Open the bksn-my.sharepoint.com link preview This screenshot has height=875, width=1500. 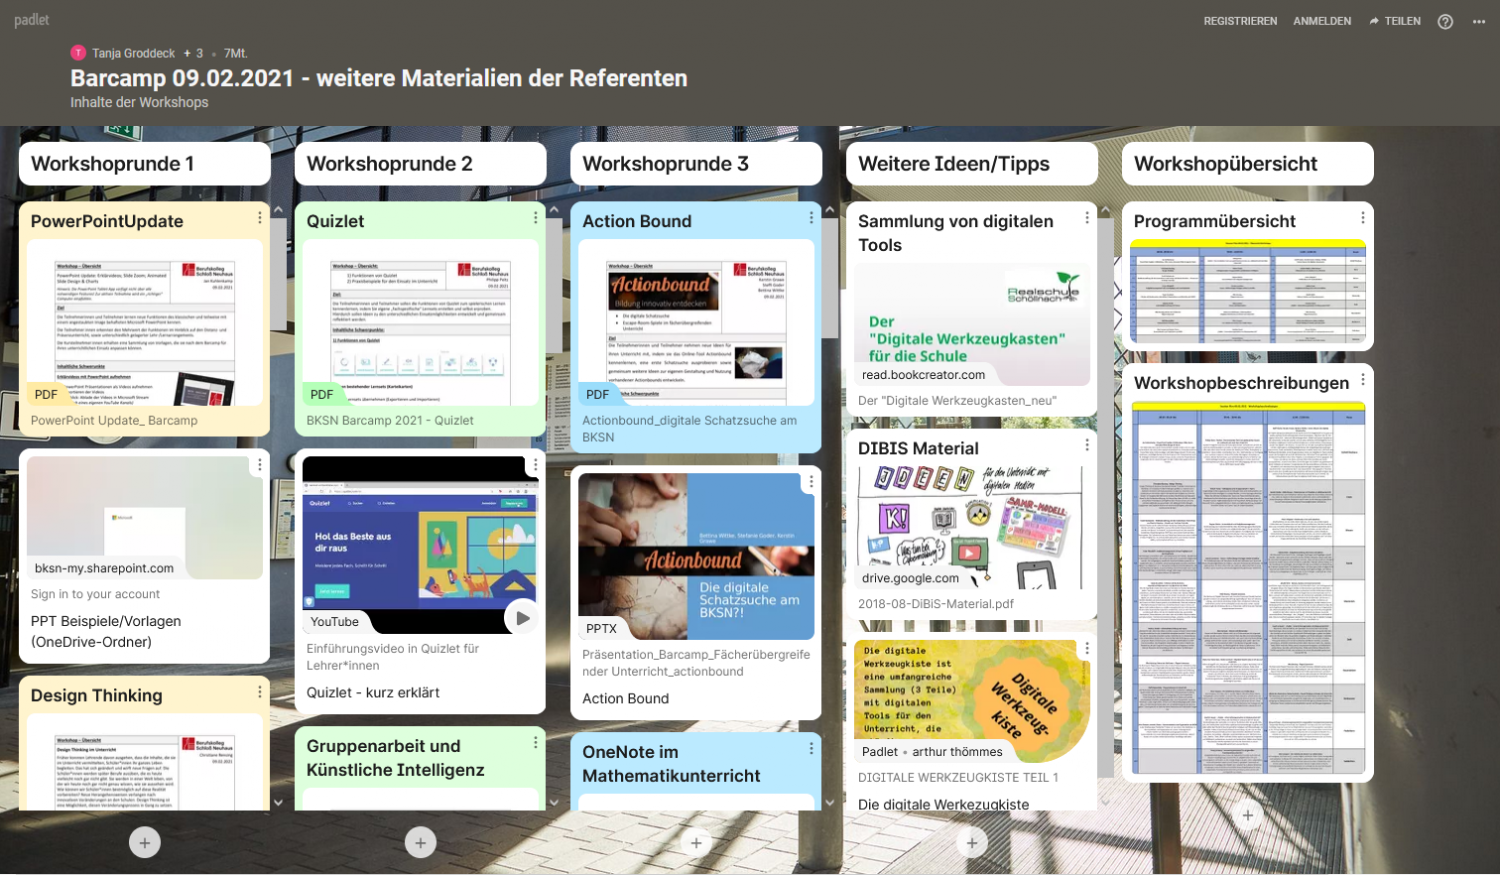pos(145,518)
